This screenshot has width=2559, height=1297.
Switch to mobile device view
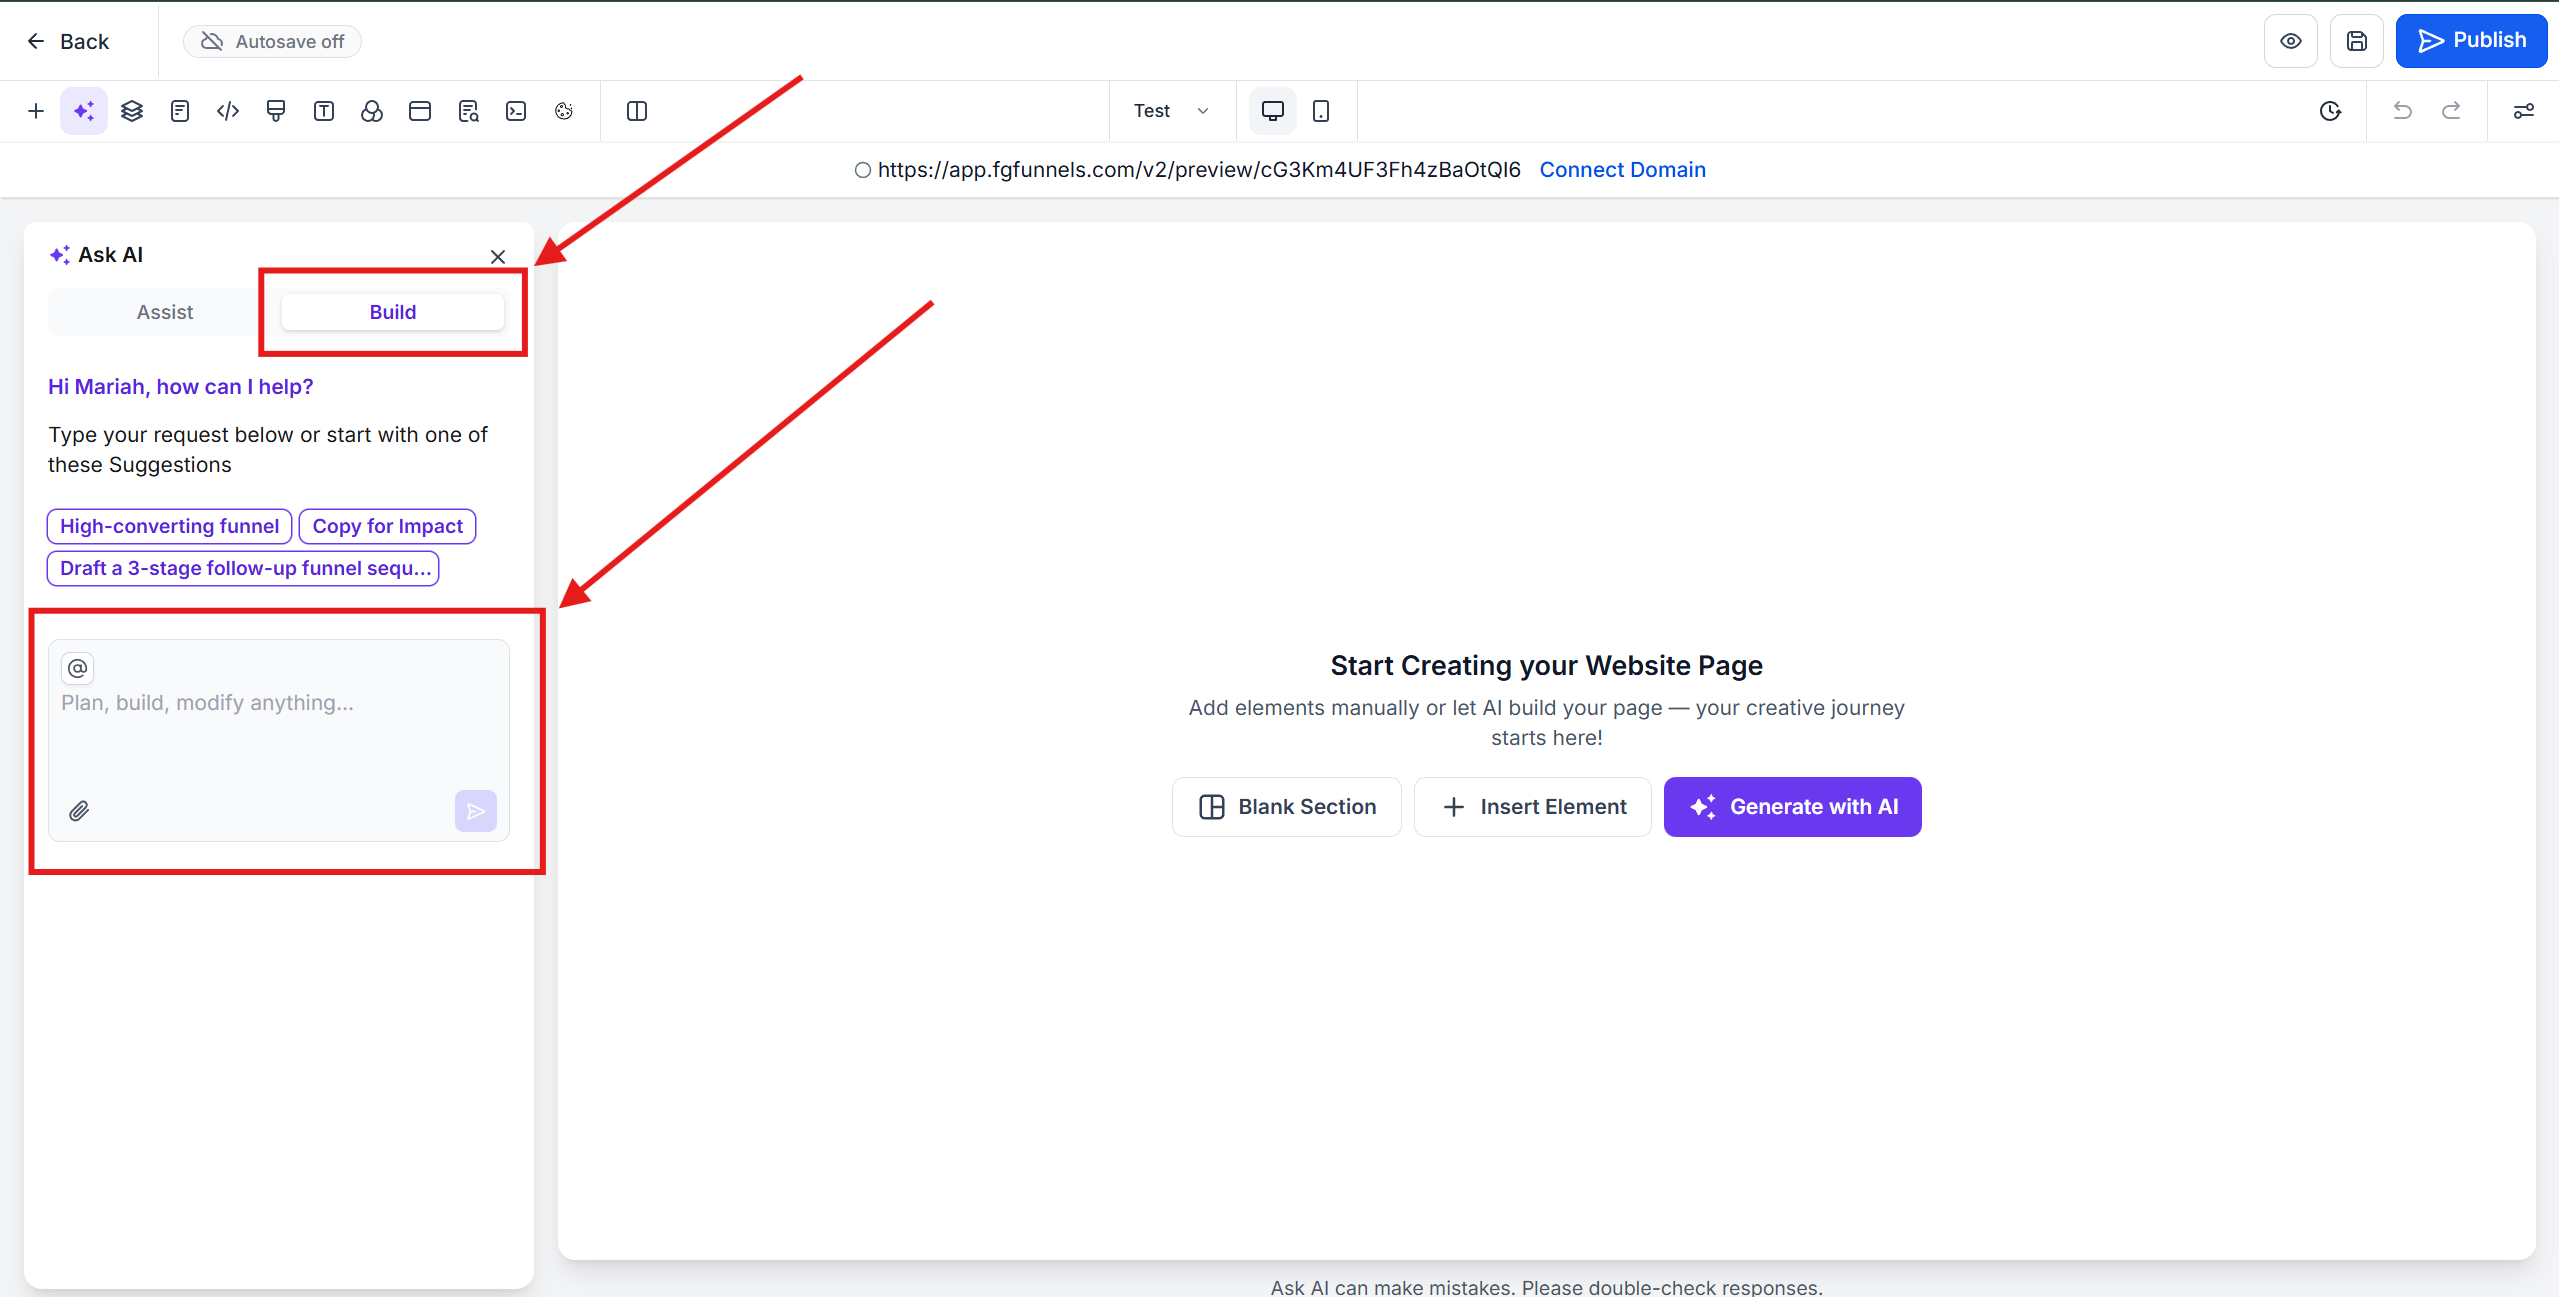[x=1321, y=111]
